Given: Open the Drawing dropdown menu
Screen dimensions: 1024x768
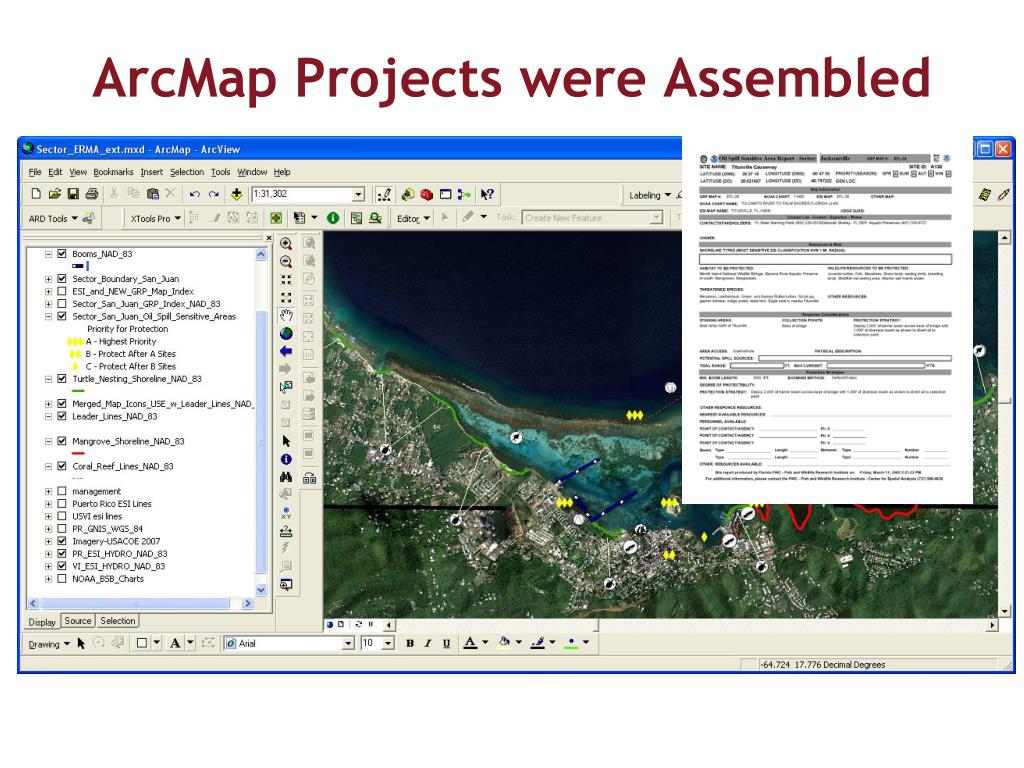Looking at the screenshot, I should click(x=49, y=644).
